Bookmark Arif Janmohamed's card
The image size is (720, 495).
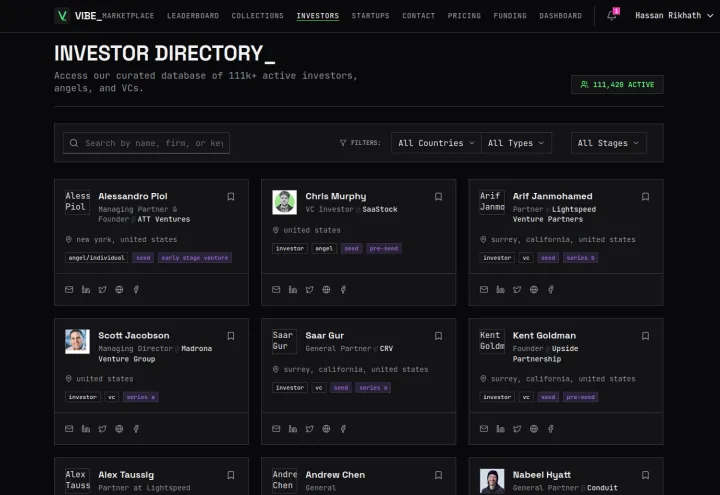pos(645,197)
